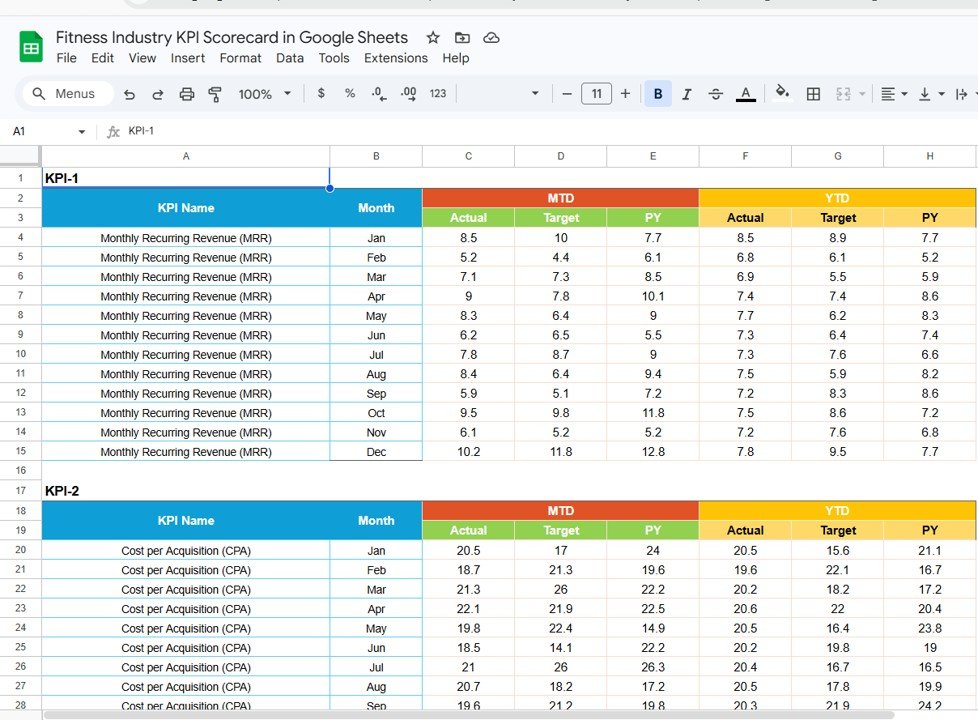The image size is (978, 720).
Task: Format selection as percent
Action: (x=349, y=93)
